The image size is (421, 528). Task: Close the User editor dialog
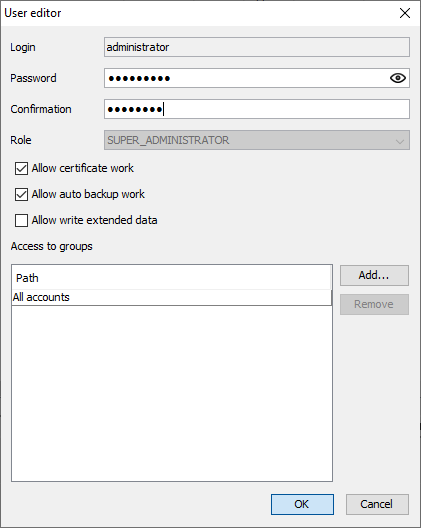[x=404, y=13]
